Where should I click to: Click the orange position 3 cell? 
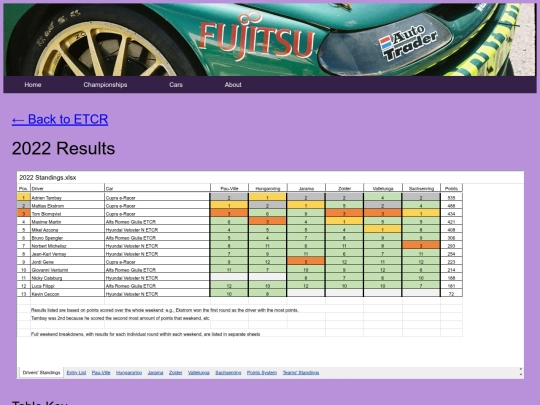coord(23,214)
